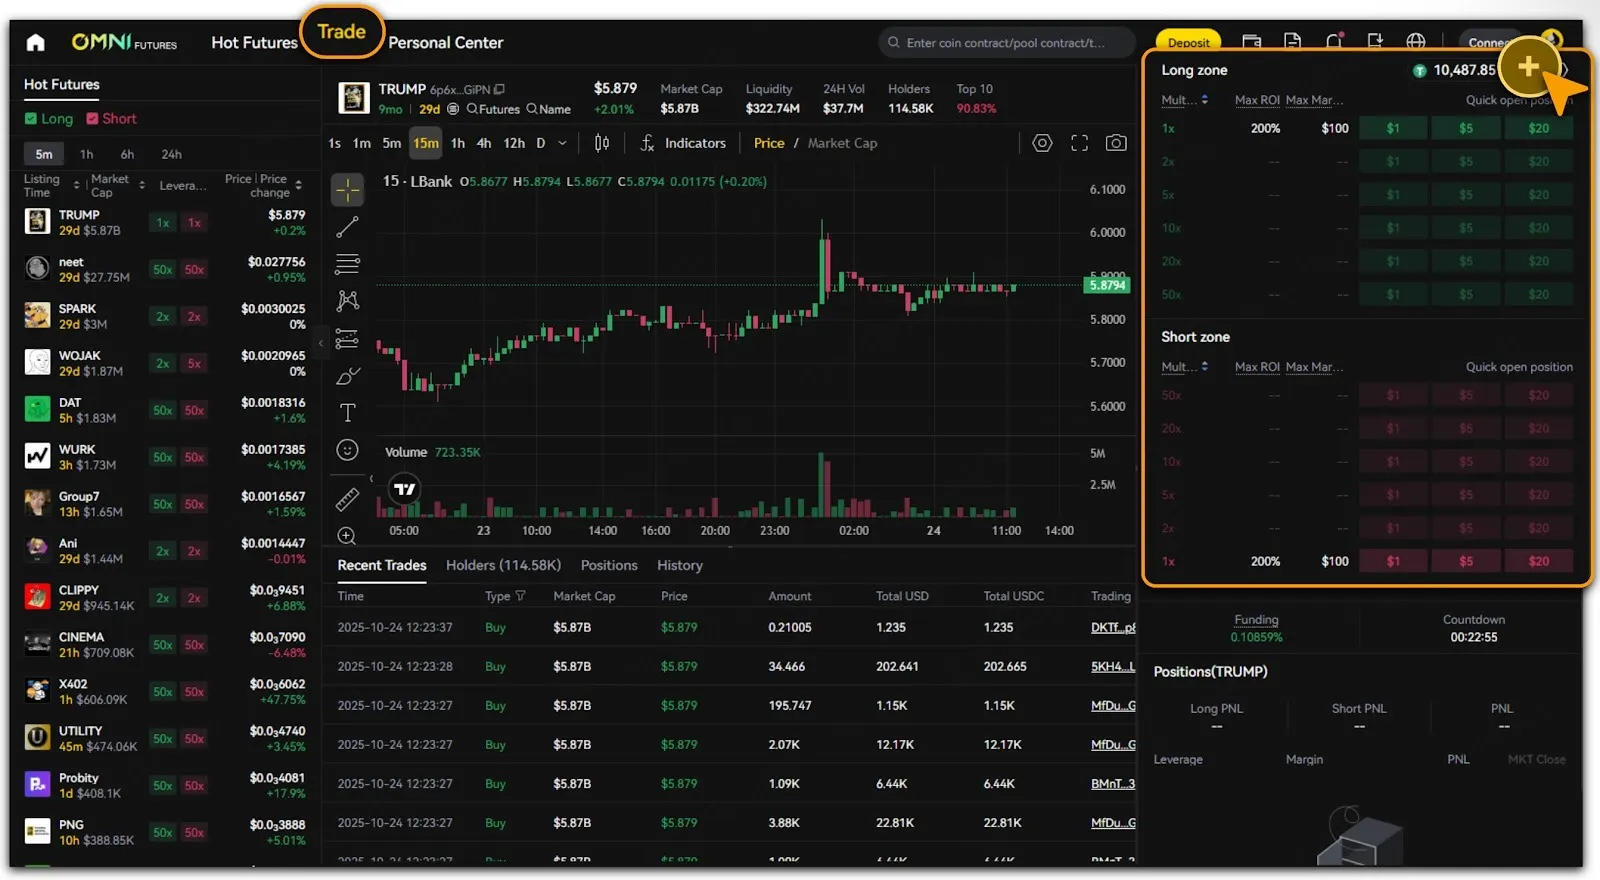The image size is (1600, 880).
Task: Open the candlestick chart type icon
Action: [602, 143]
